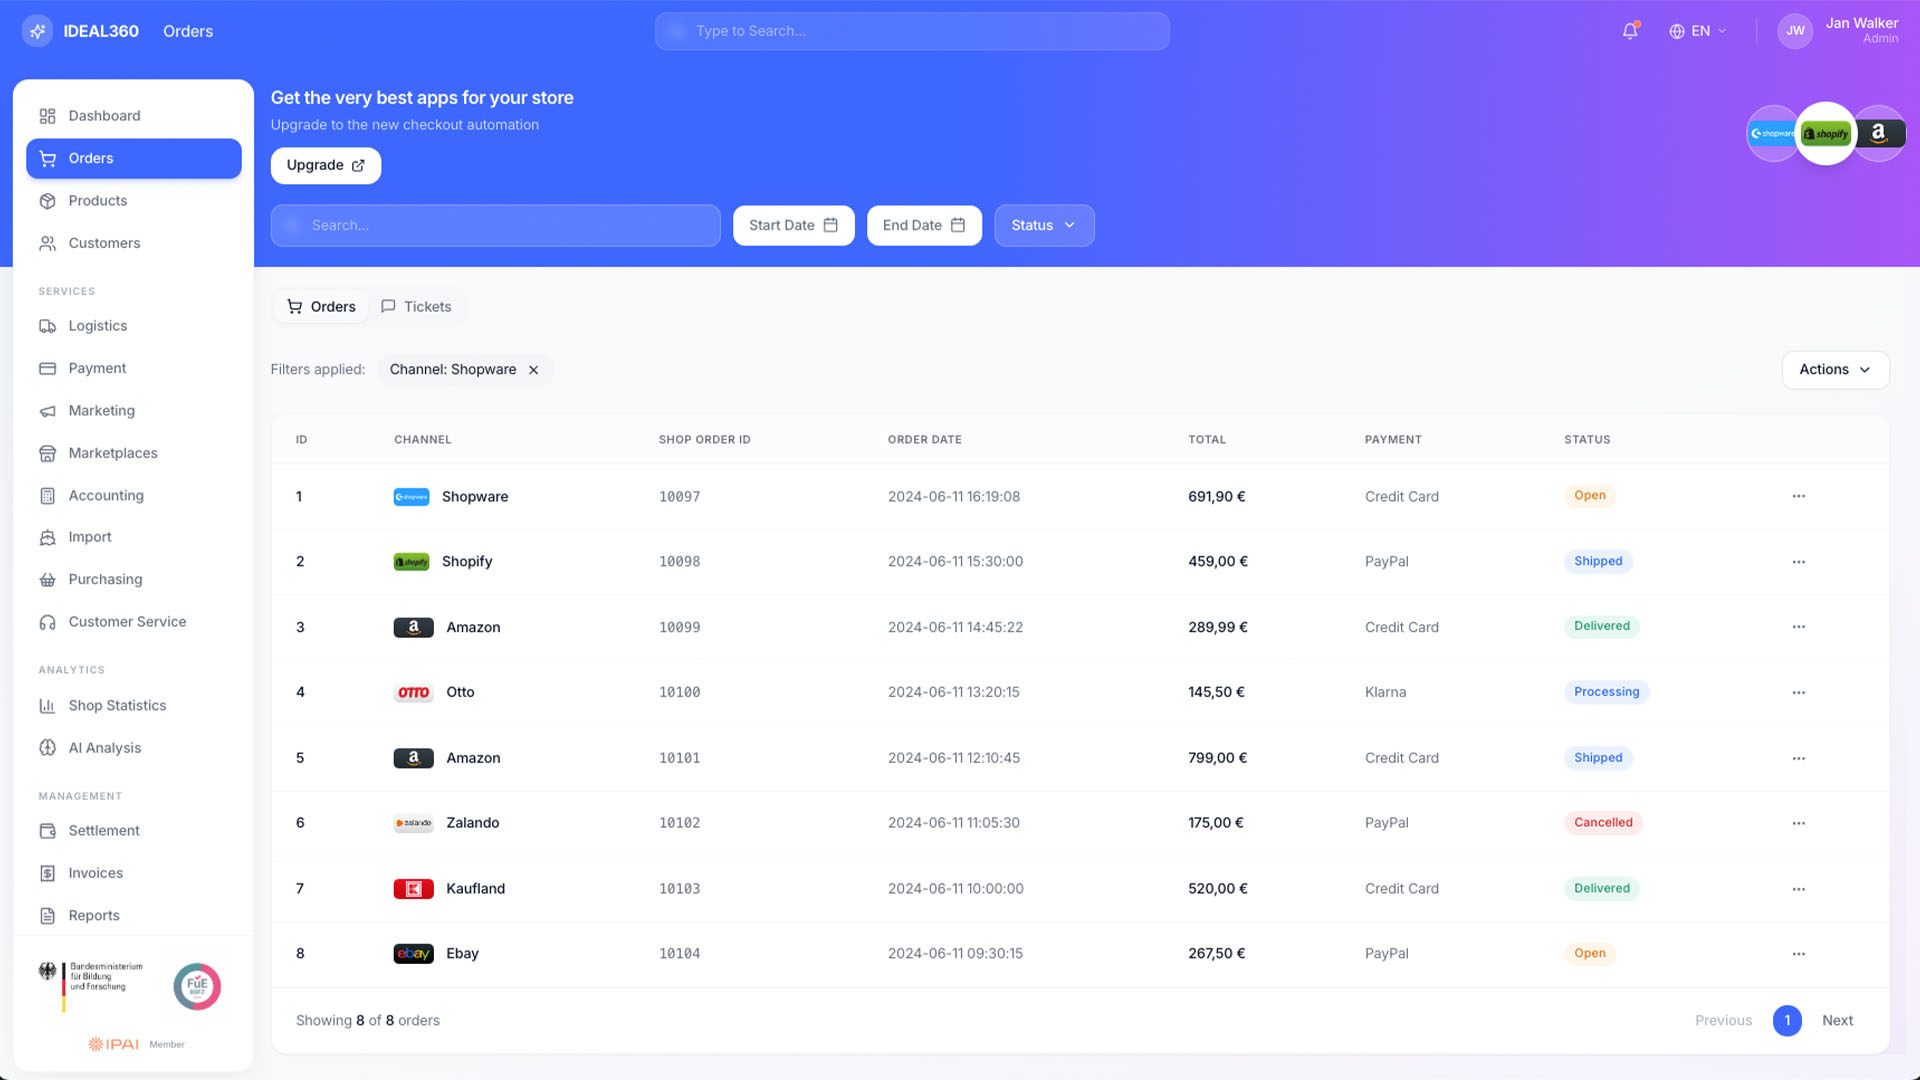
Task: Open Start Date calendar picker
Action: click(830, 225)
